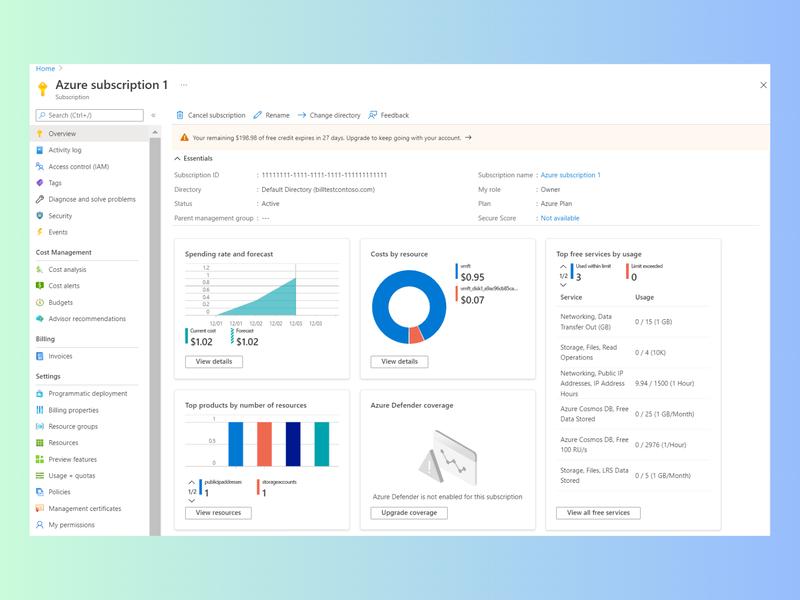Click Advisor recommendations cloud icon
Viewport: 800px width, 600px height.
40,318
